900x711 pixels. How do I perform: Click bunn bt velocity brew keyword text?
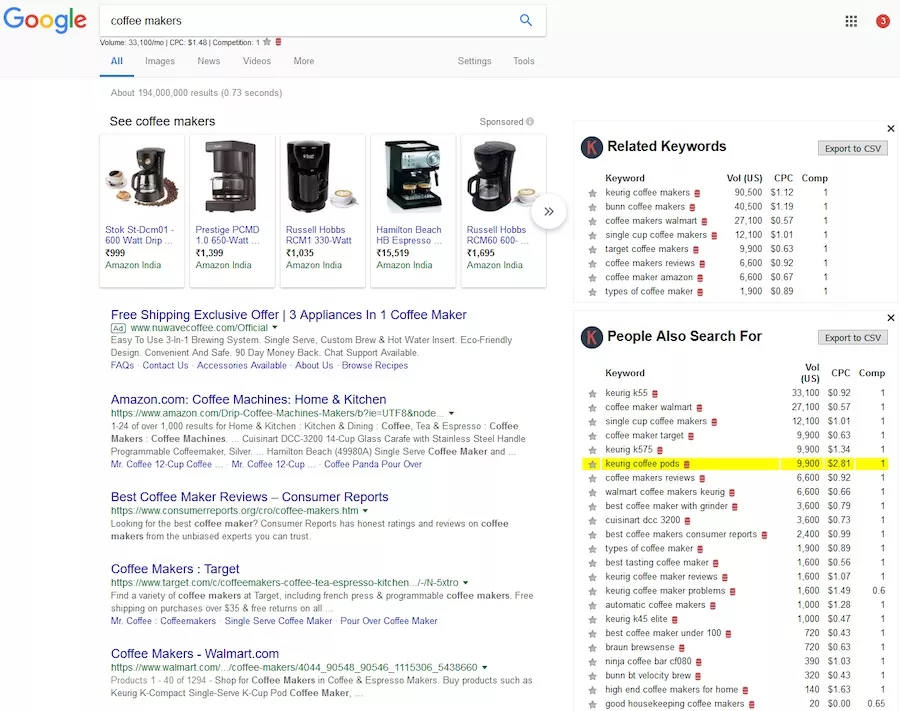coord(648,675)
